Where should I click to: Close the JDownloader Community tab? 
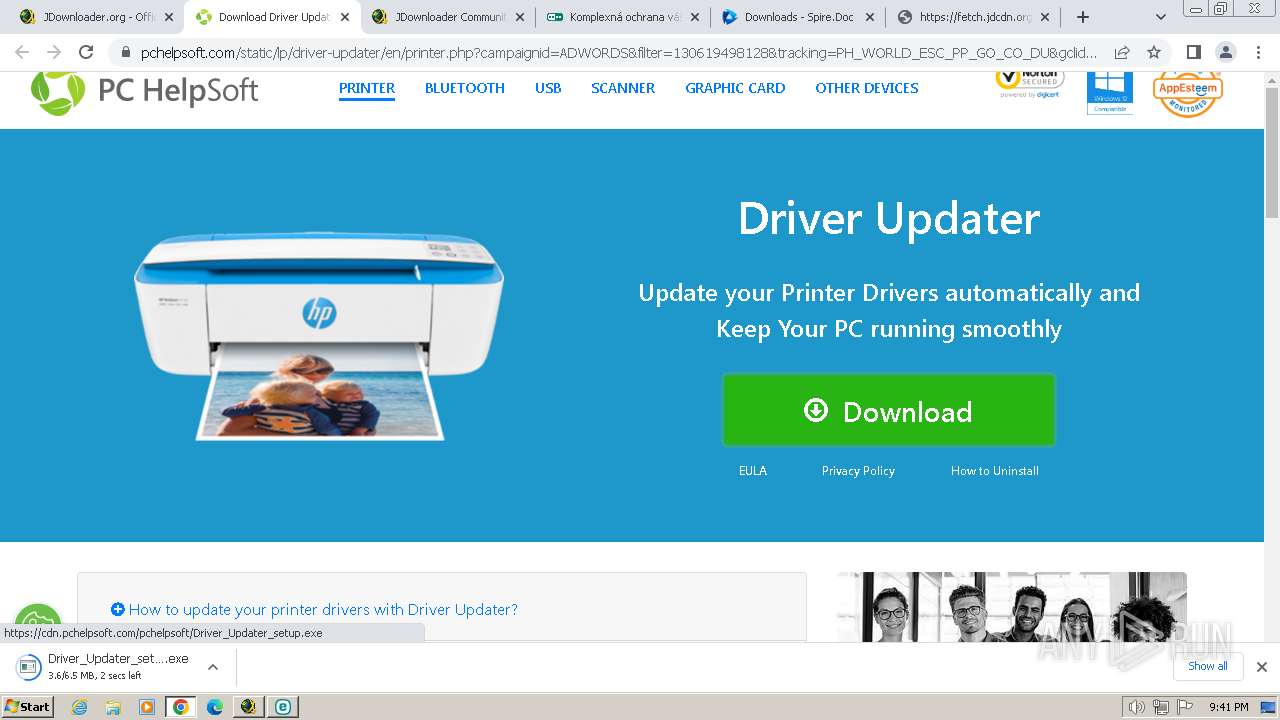pos(520,17)
